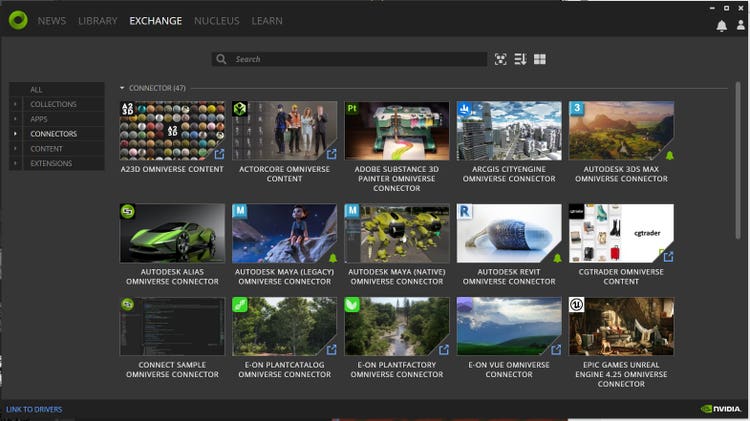Click into the Search field
Viewport: 750px width, 421px height.
pyautogui.click(x=349, y=59)
